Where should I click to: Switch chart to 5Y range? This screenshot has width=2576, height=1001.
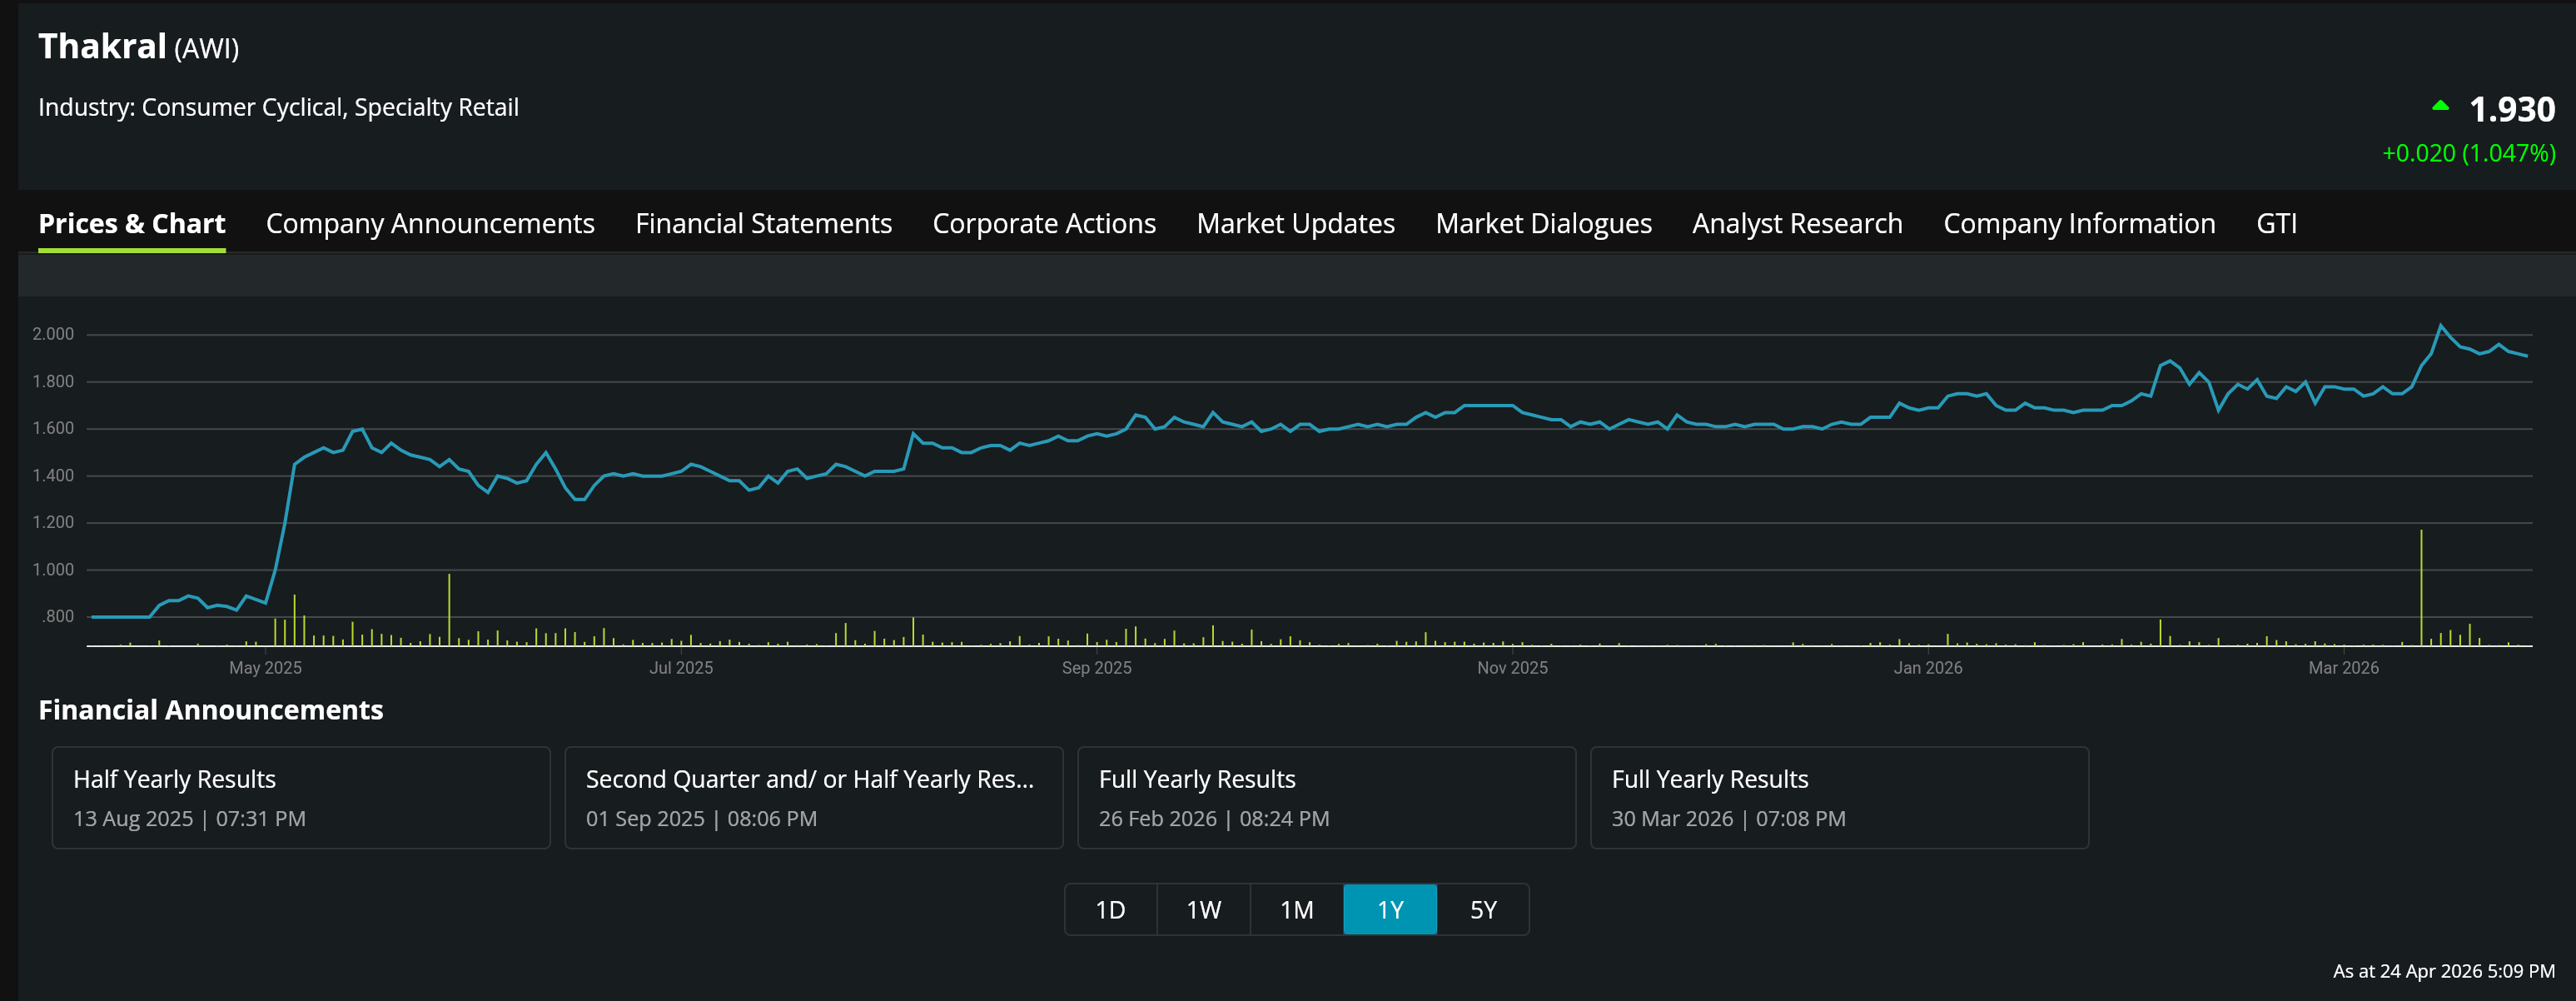click(1483, 909)
